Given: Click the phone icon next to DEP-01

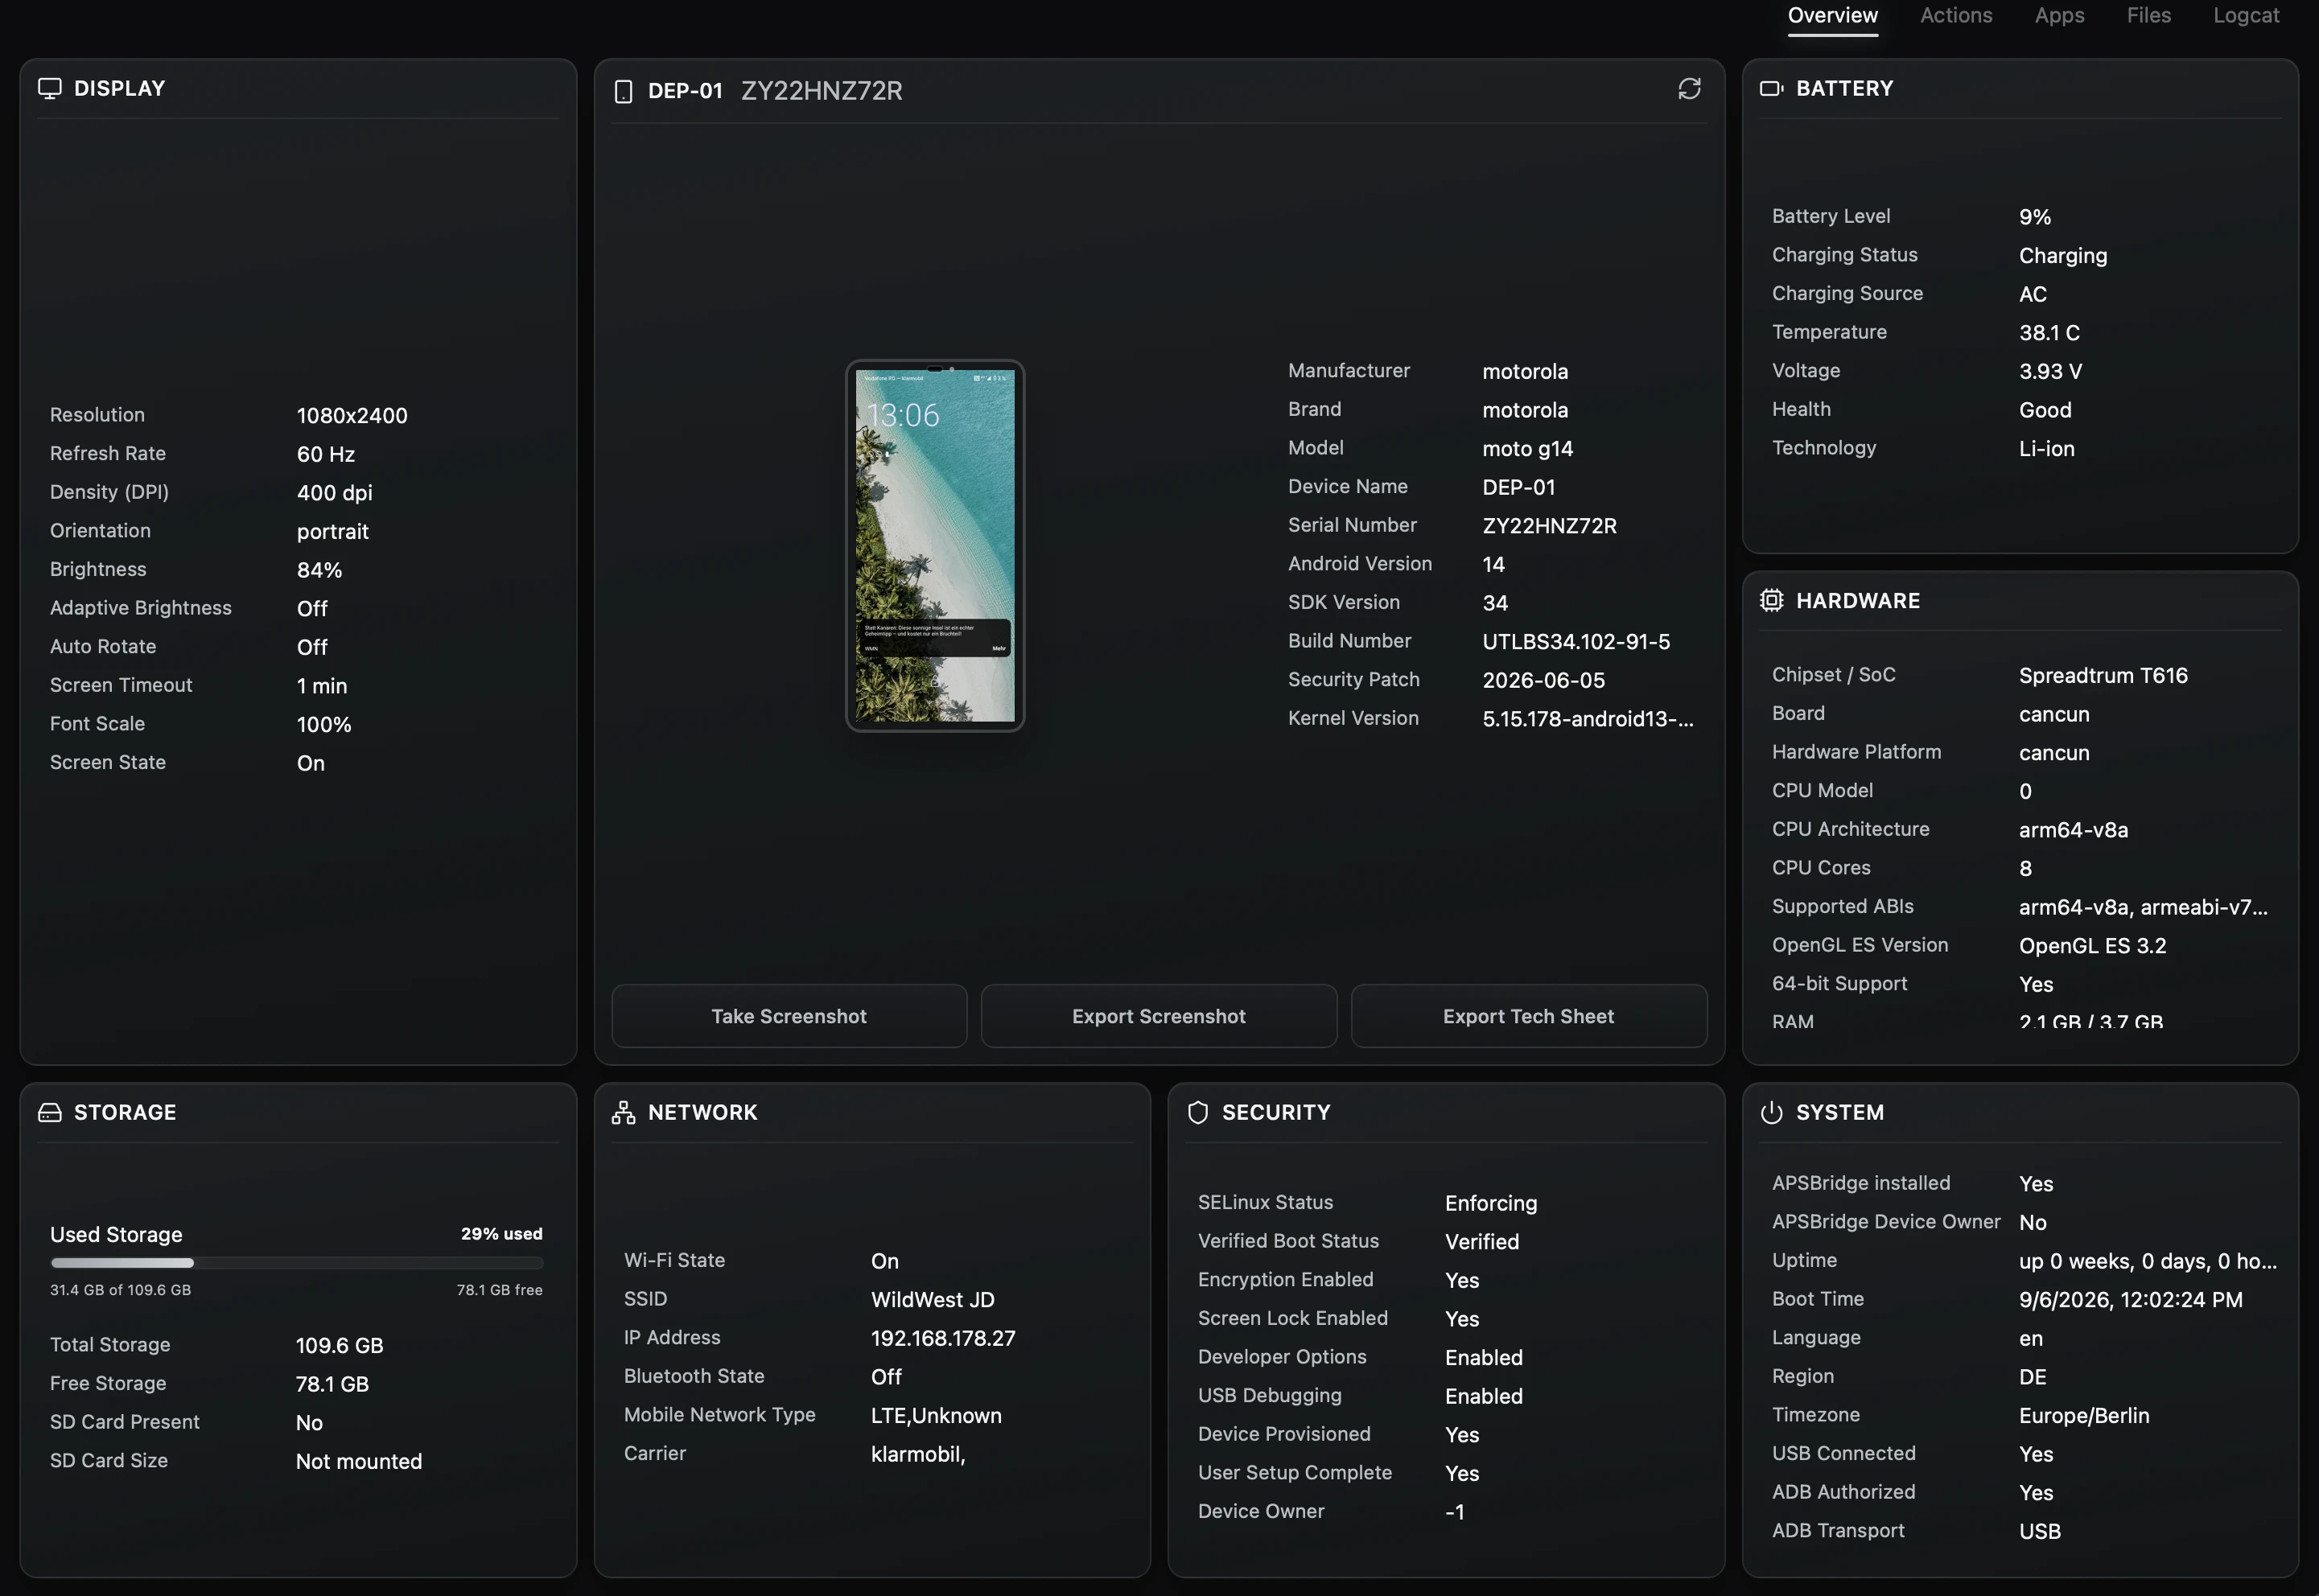Looking at the screenshot, I should tap(623, 91).
